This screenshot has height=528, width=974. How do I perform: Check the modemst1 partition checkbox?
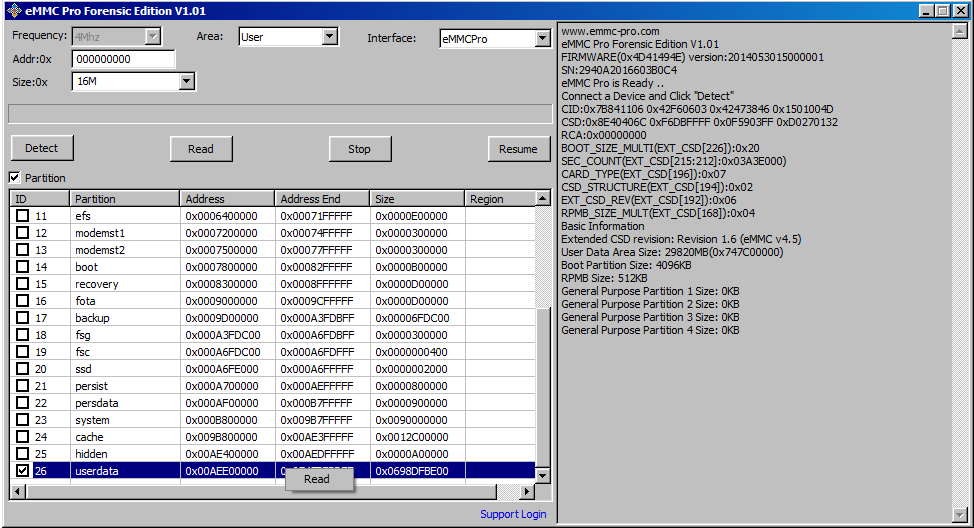pos(22,232)
